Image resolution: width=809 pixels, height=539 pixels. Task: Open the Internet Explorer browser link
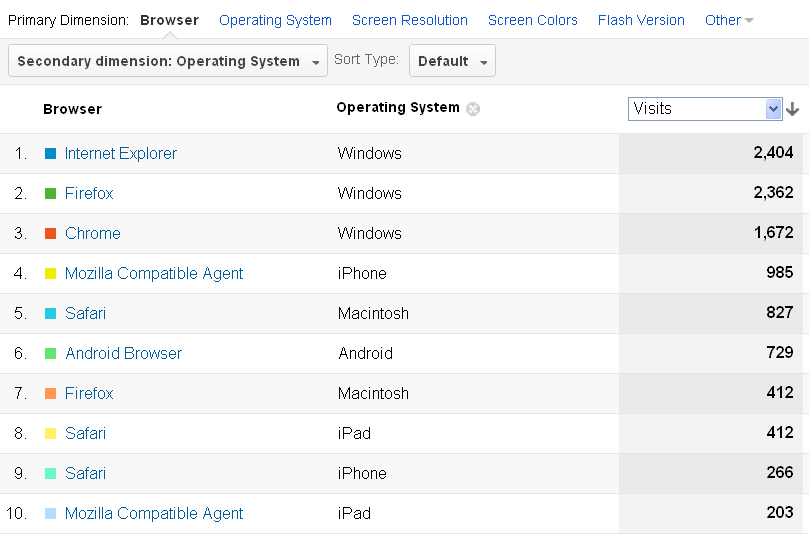coord(121,153)
